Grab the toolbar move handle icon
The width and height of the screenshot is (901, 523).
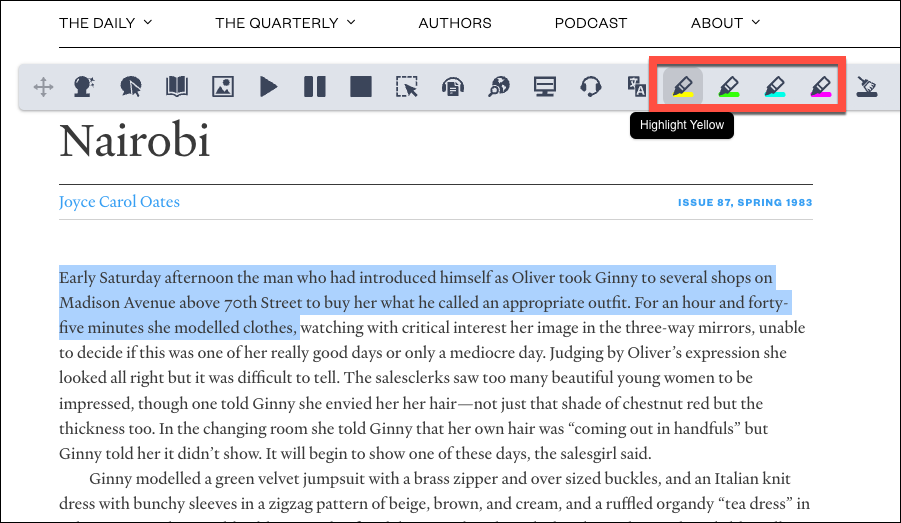coord(43,87)
